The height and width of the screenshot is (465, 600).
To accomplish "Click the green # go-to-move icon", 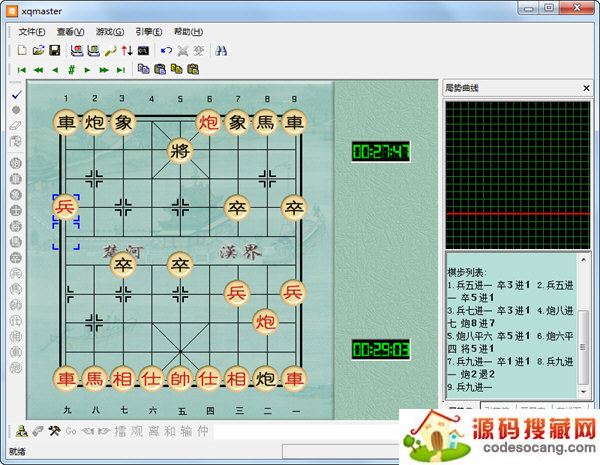I will tap(72, 70).
